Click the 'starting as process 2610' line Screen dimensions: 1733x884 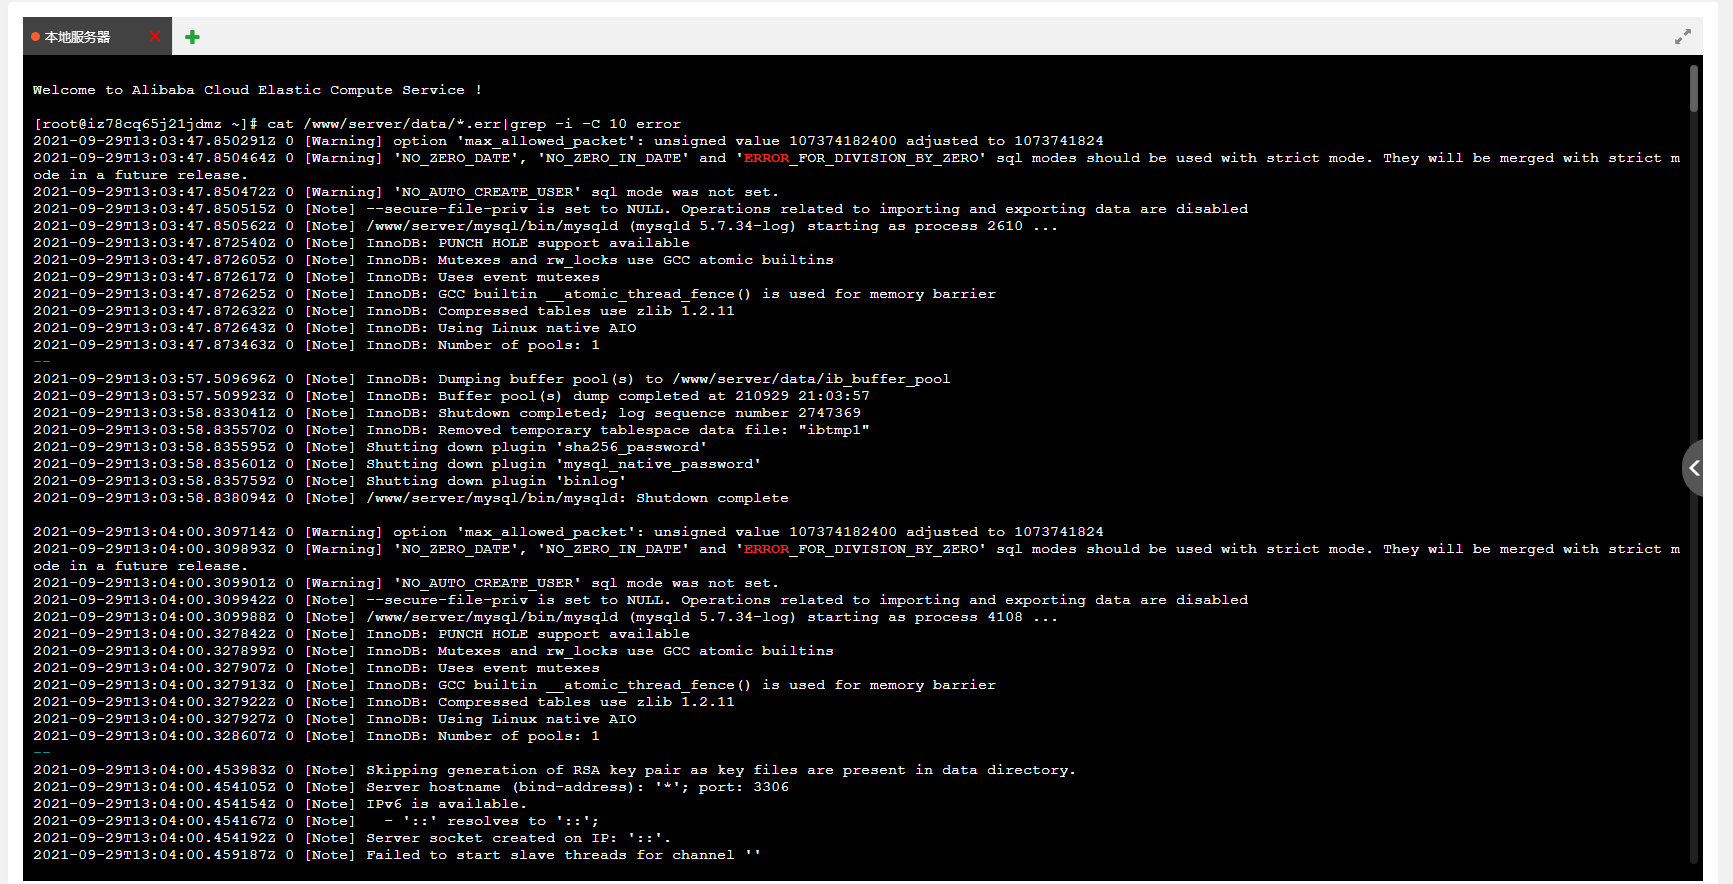pos(545,226)
